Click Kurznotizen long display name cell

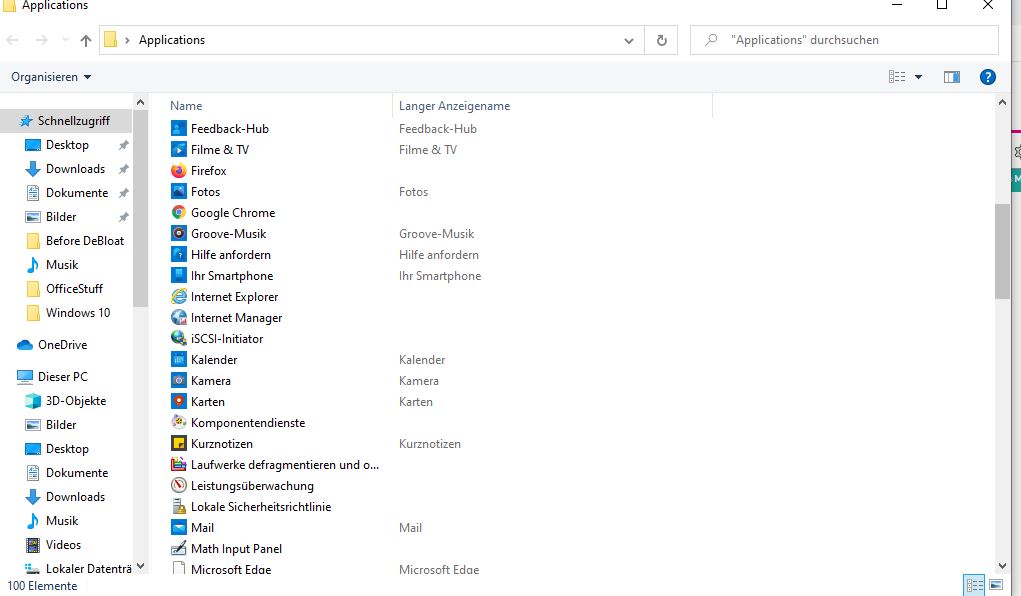[430, 444]
